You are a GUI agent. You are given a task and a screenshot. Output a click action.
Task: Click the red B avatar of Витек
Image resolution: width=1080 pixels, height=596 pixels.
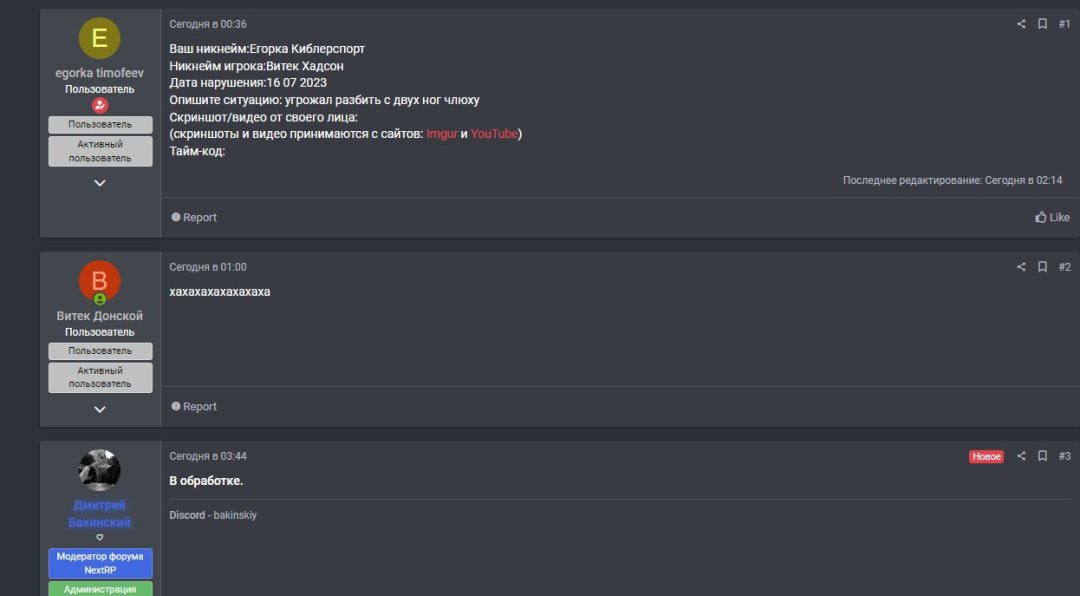(99, 281)
